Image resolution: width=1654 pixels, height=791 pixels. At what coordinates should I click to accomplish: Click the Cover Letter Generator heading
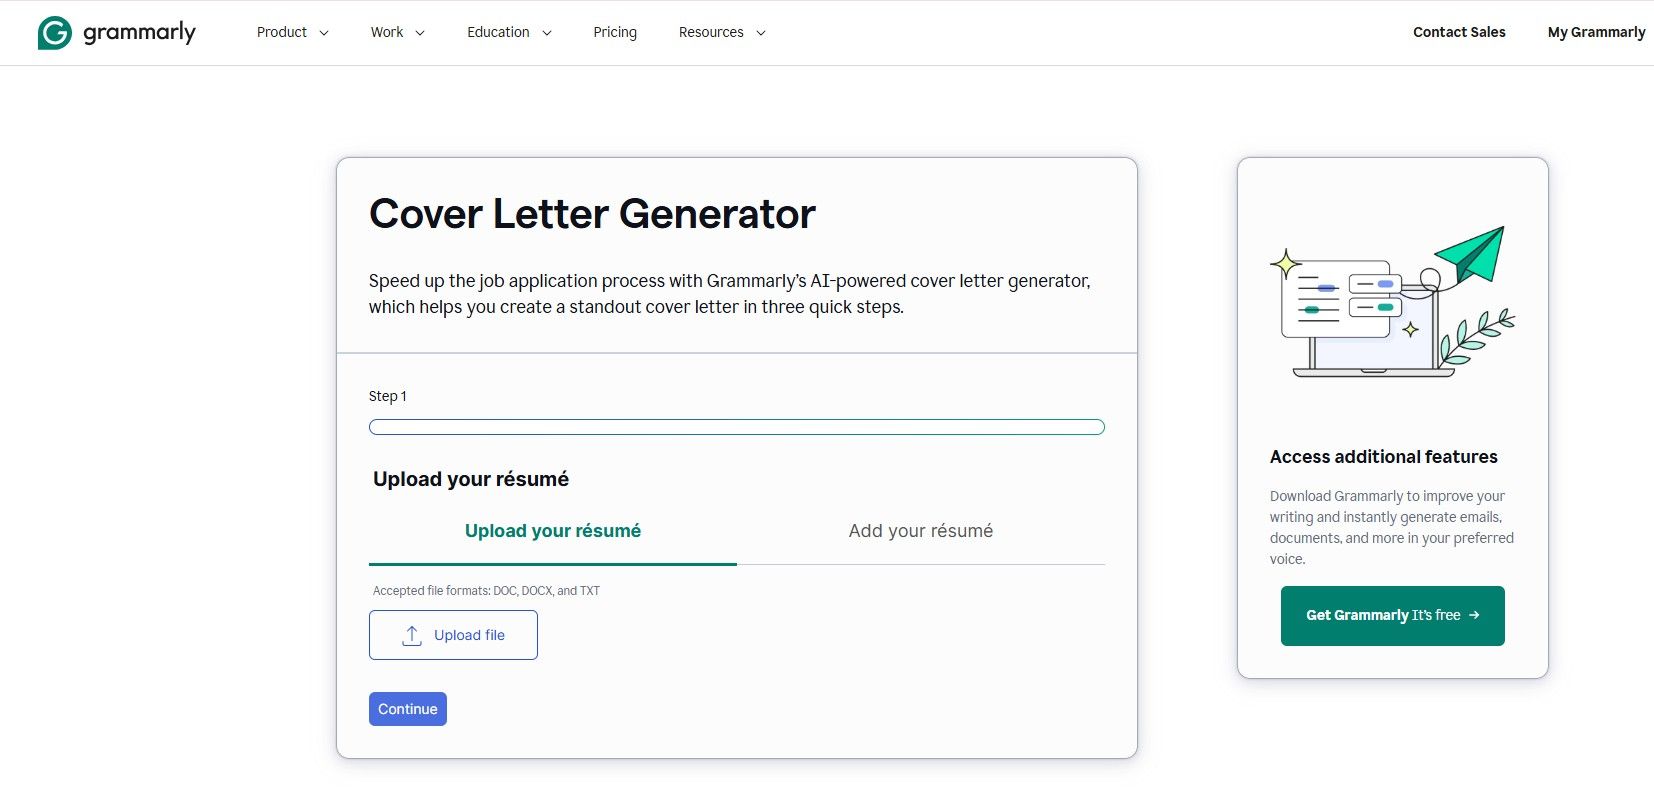[592, 213]
